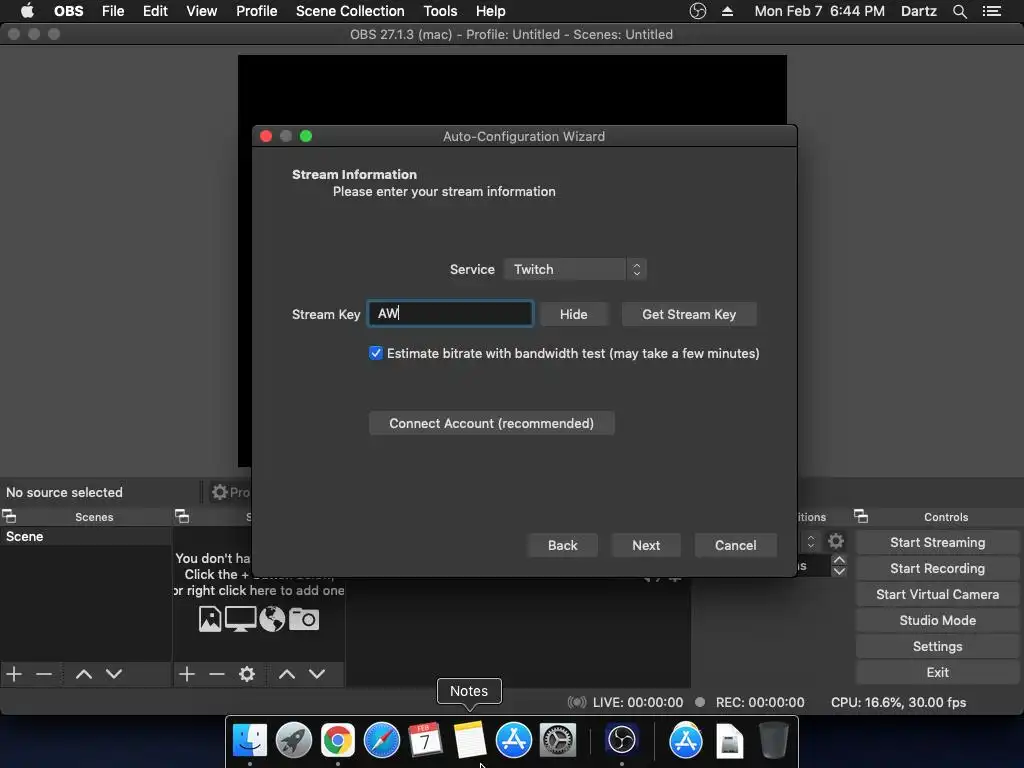Open System Preferences from the Dock
Viewport: 1024px width, 768px height.
click(558, 740)
